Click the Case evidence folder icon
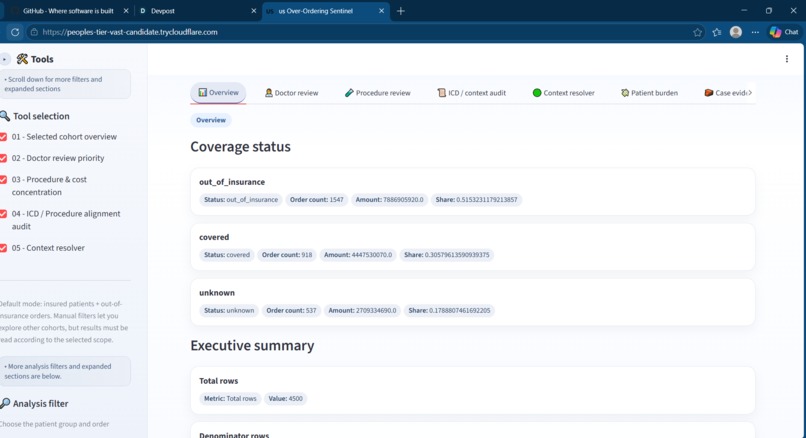This screenshot has height=438, width=806. click(x=708, y=93)
